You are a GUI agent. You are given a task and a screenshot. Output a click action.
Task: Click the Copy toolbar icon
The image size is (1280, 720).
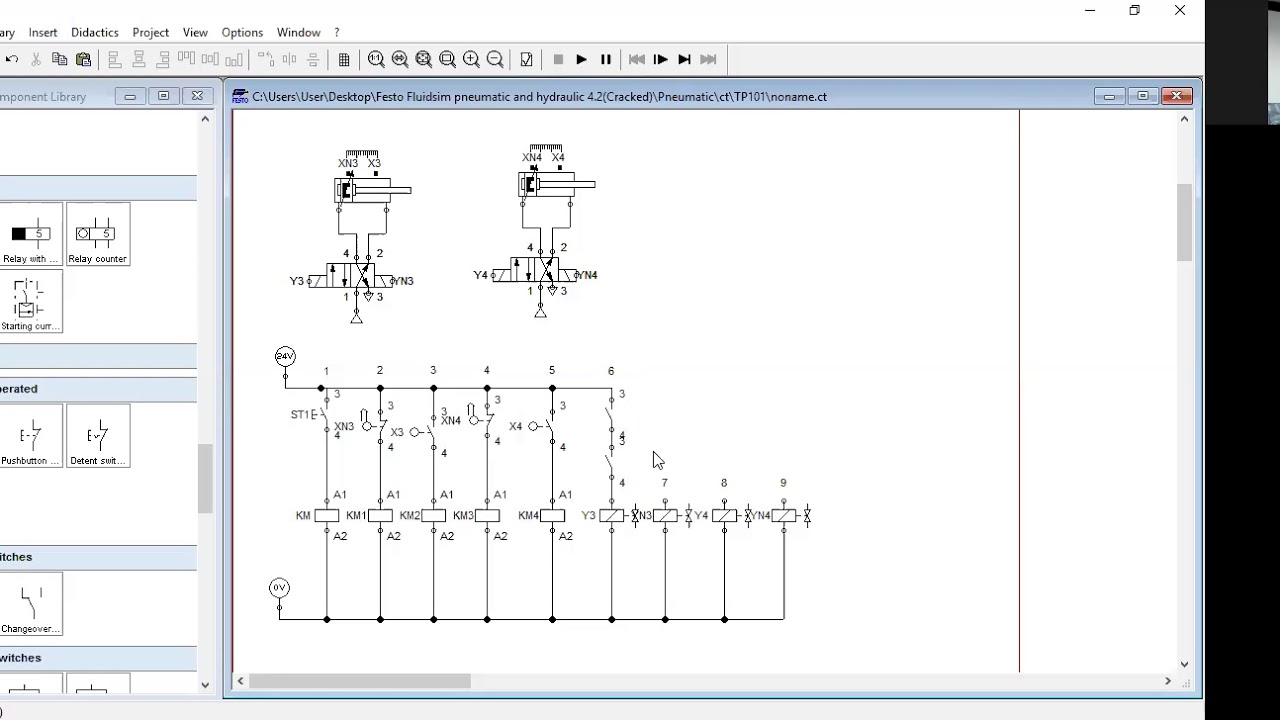click(60, 60)
